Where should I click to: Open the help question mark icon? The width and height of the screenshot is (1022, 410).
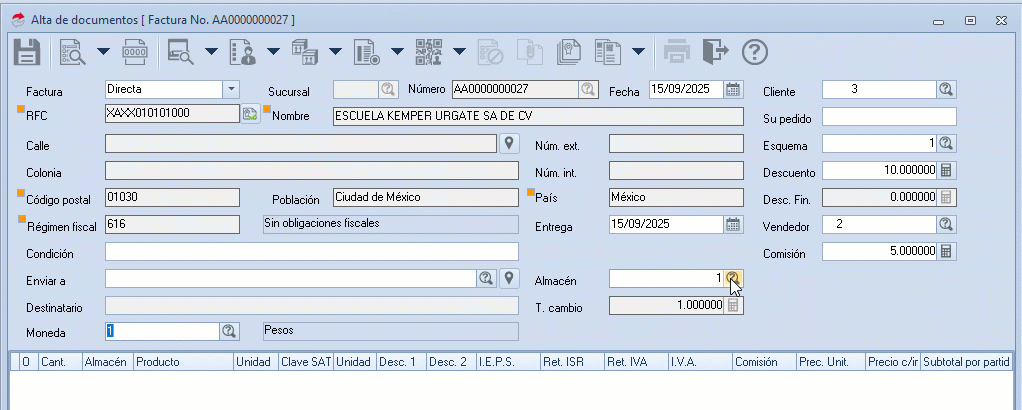click(755, 51)
